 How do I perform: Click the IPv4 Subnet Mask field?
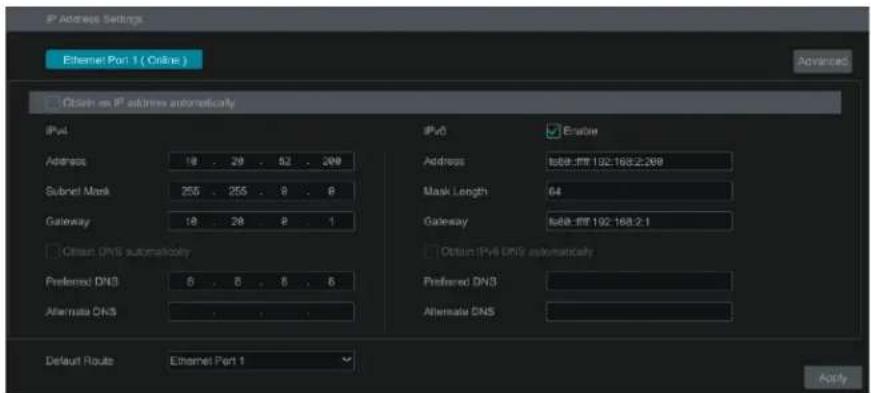pyautogui.click(x=261, y=191)
